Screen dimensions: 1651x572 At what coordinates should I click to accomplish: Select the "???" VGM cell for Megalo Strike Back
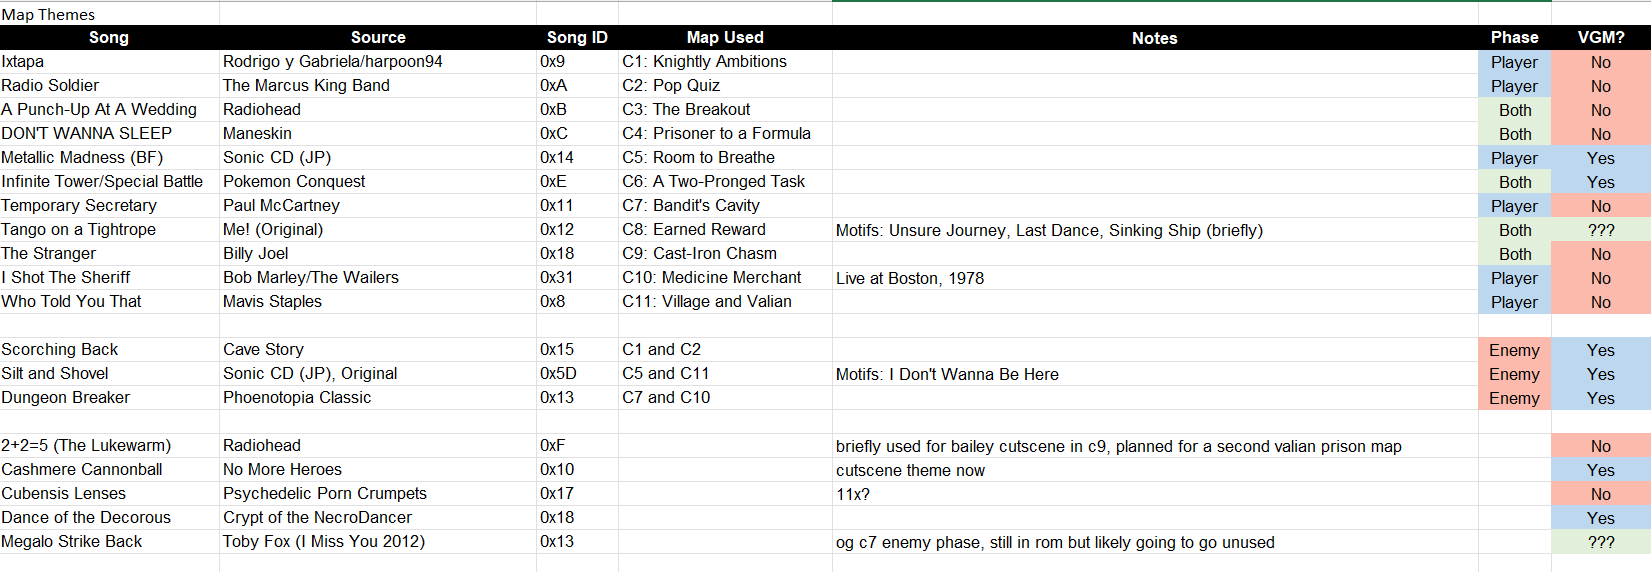click(1601, 542)
